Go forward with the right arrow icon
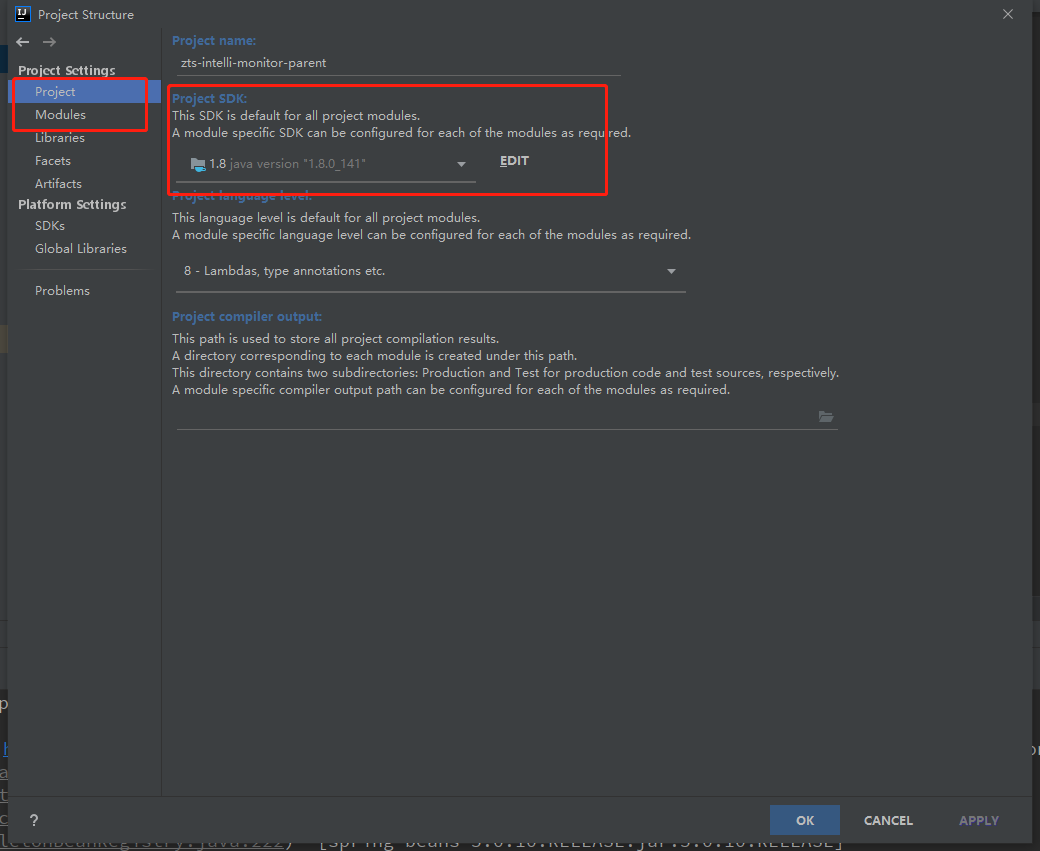This screenshot has height=851, width=1040. [x=49, y=42]
